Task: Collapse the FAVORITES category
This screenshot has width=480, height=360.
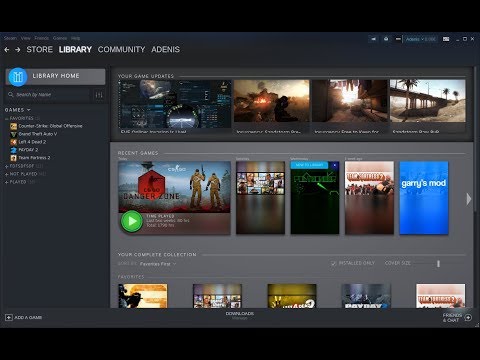Action: tap(6, 118)
